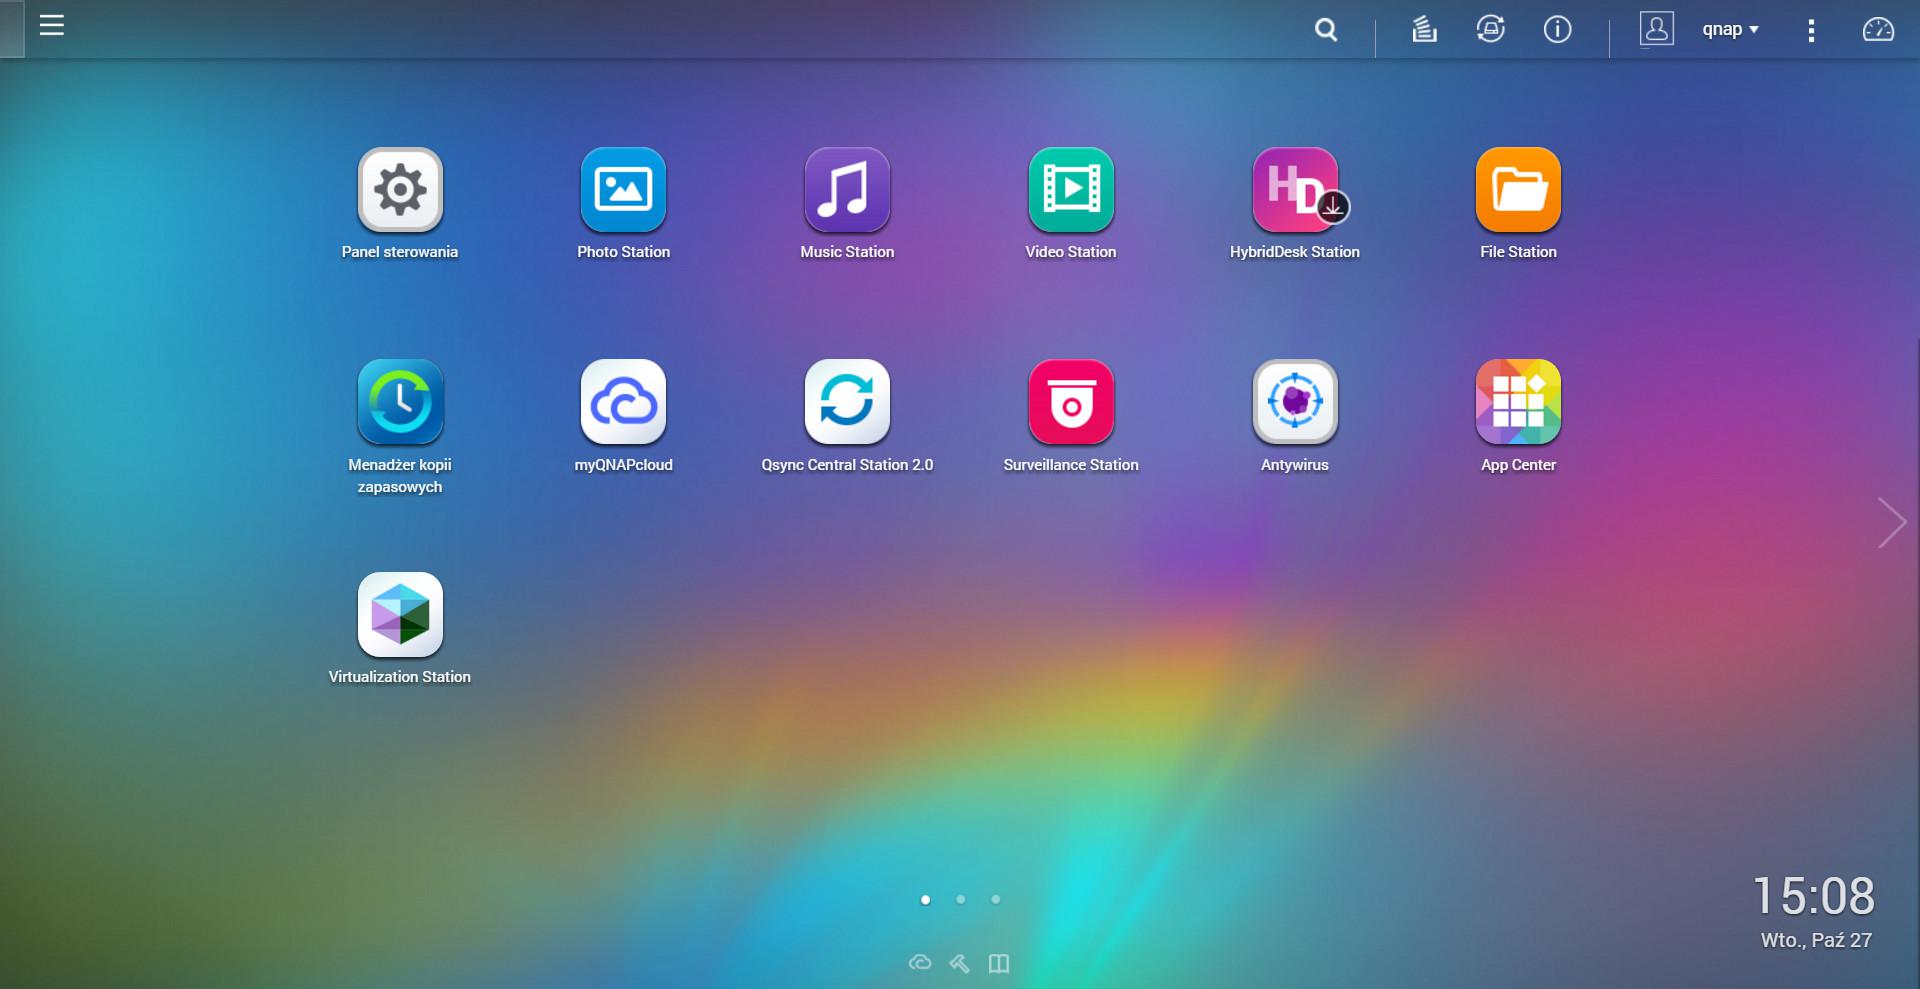Open Panel sterowania settings
The height and width of the screenshot is (989, 1920).
pos(400,190)
